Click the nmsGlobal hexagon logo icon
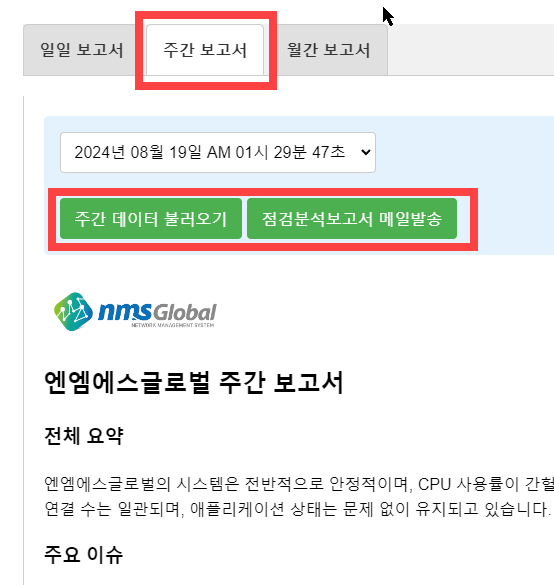The width and height of the screenshot is (554, 585). pyautogui.click(x=73, y=312)
